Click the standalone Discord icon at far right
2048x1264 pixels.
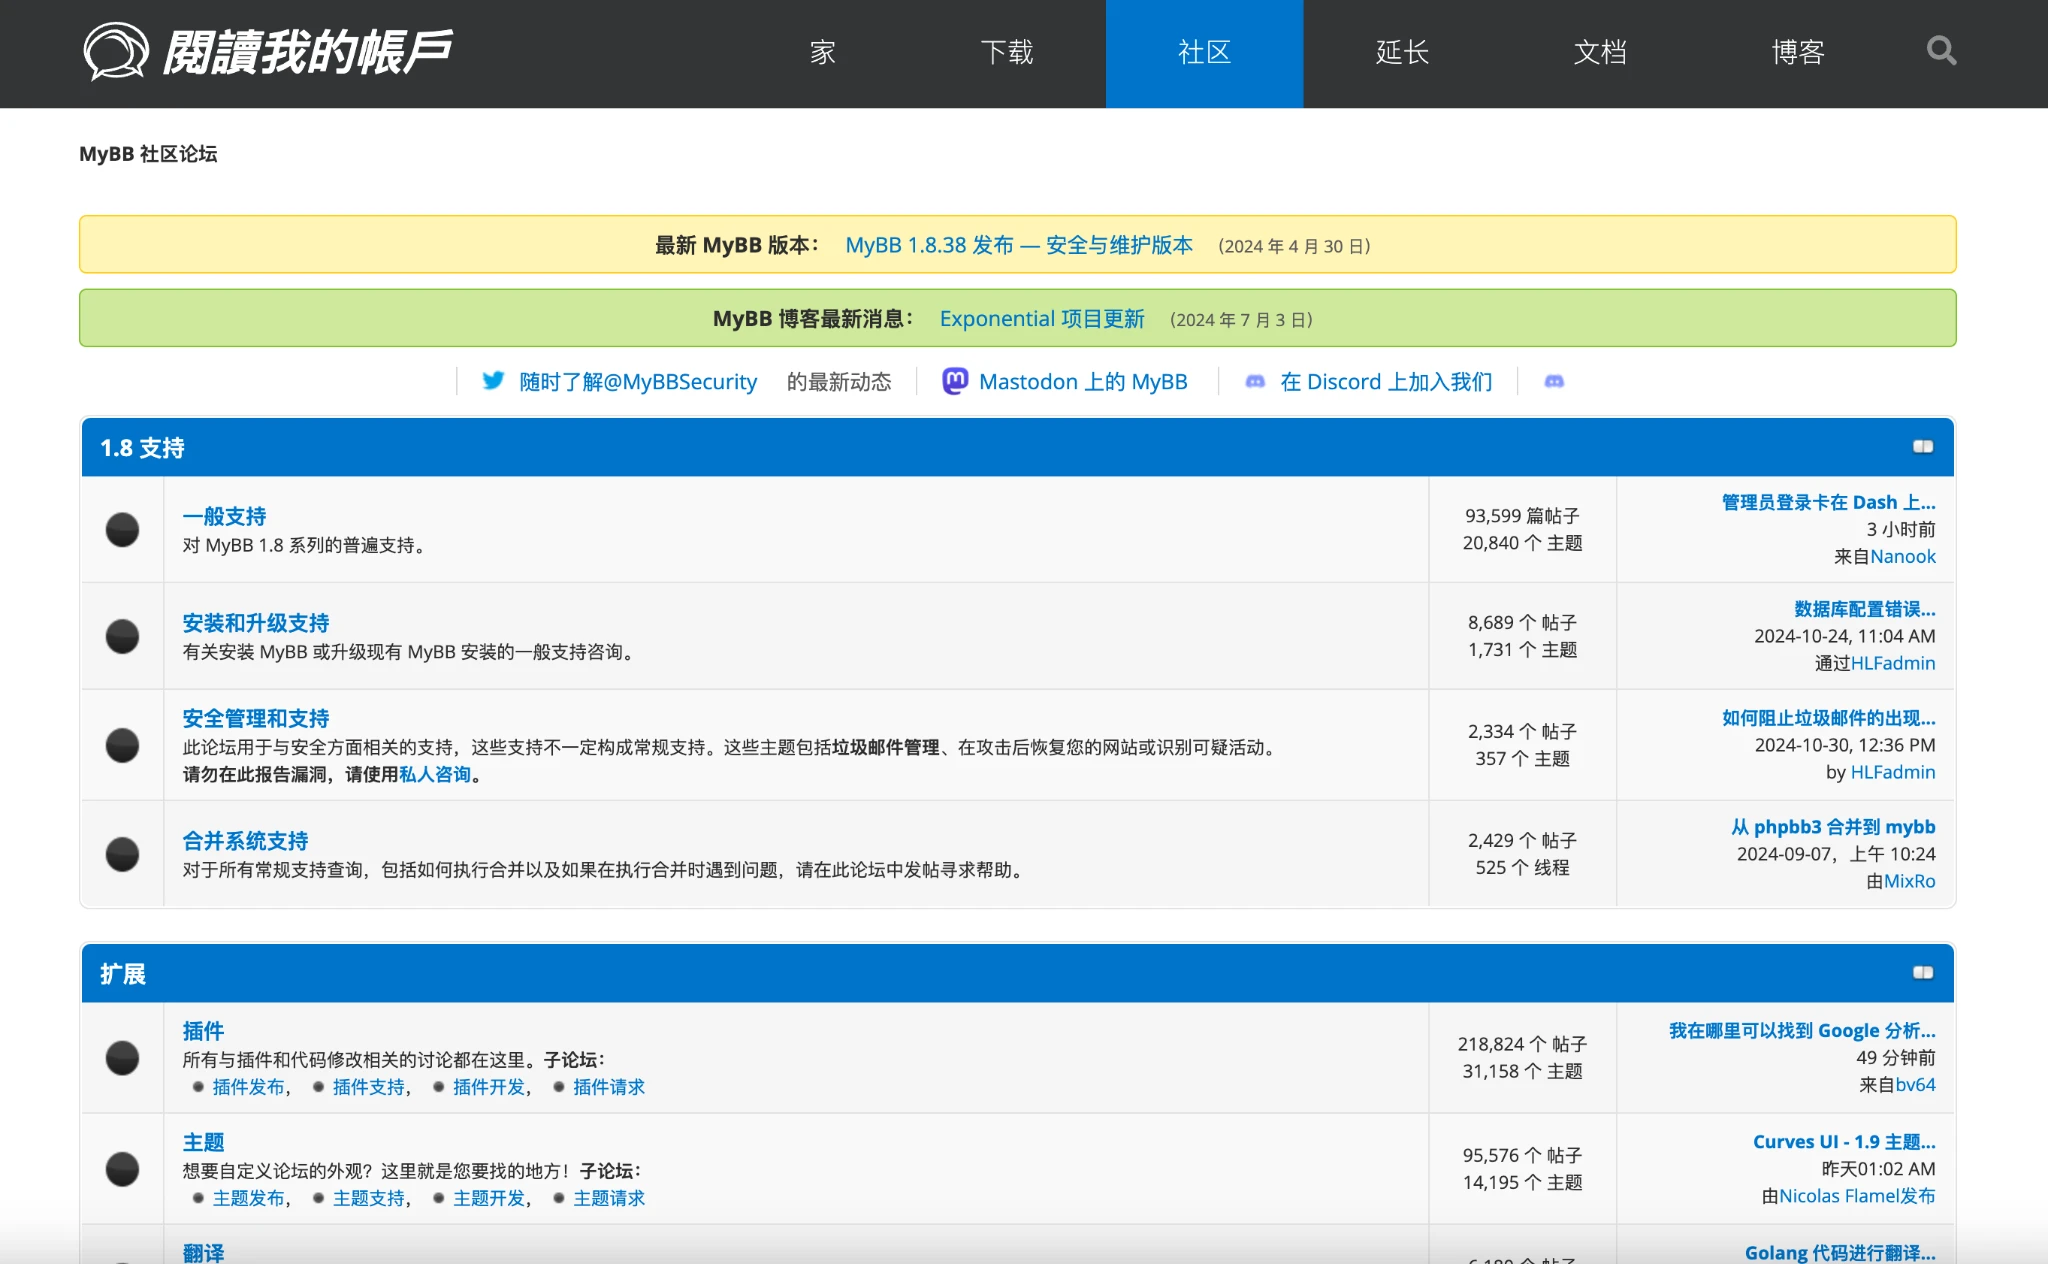(1554, 382)
